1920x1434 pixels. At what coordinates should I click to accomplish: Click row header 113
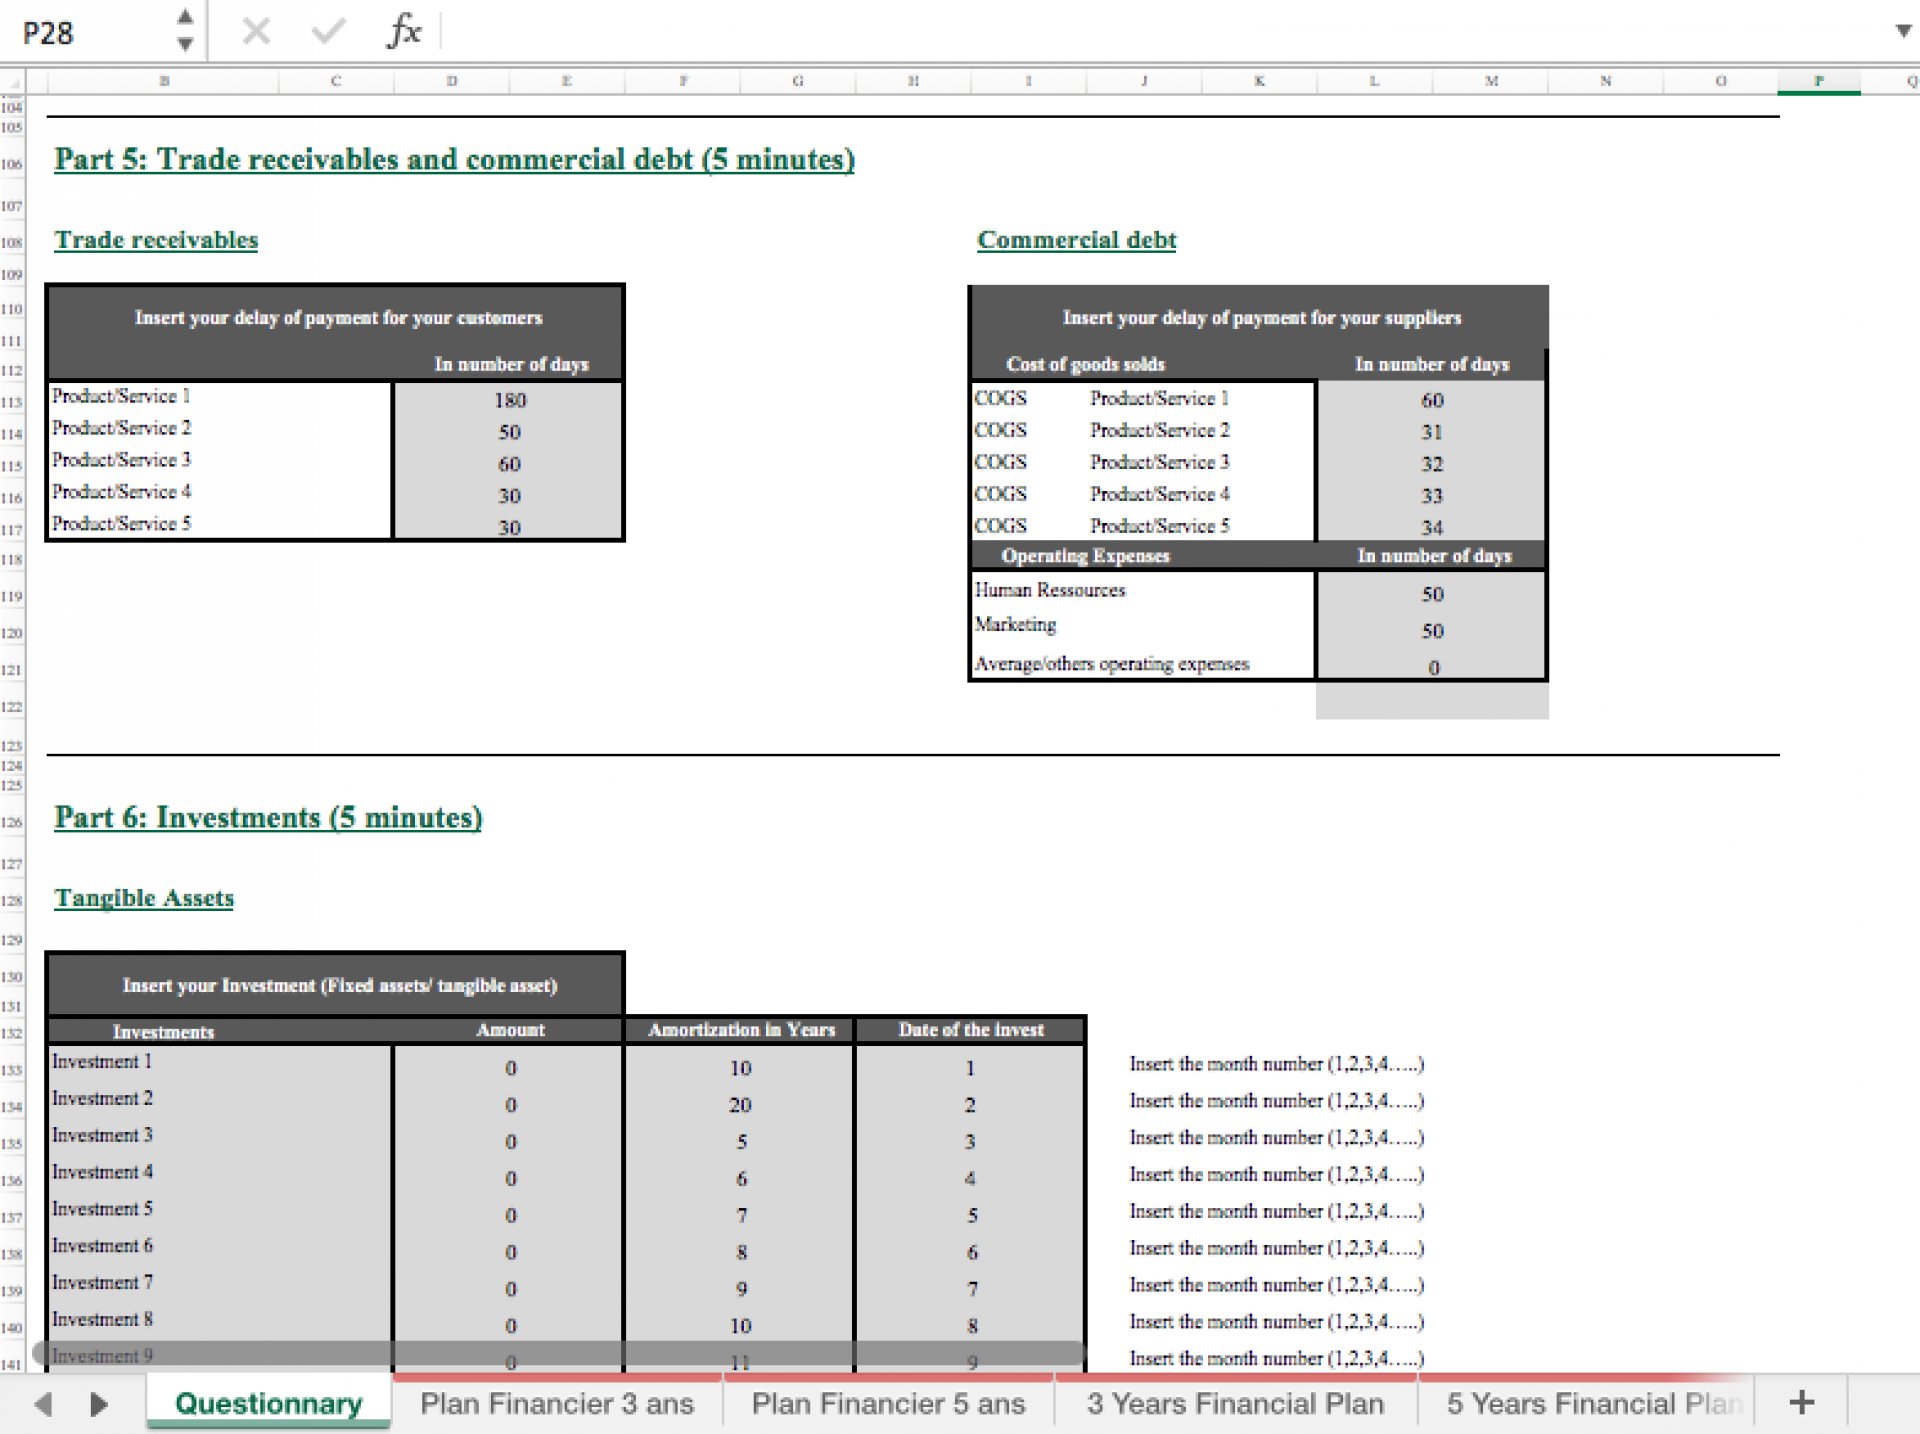pos(11,402)
